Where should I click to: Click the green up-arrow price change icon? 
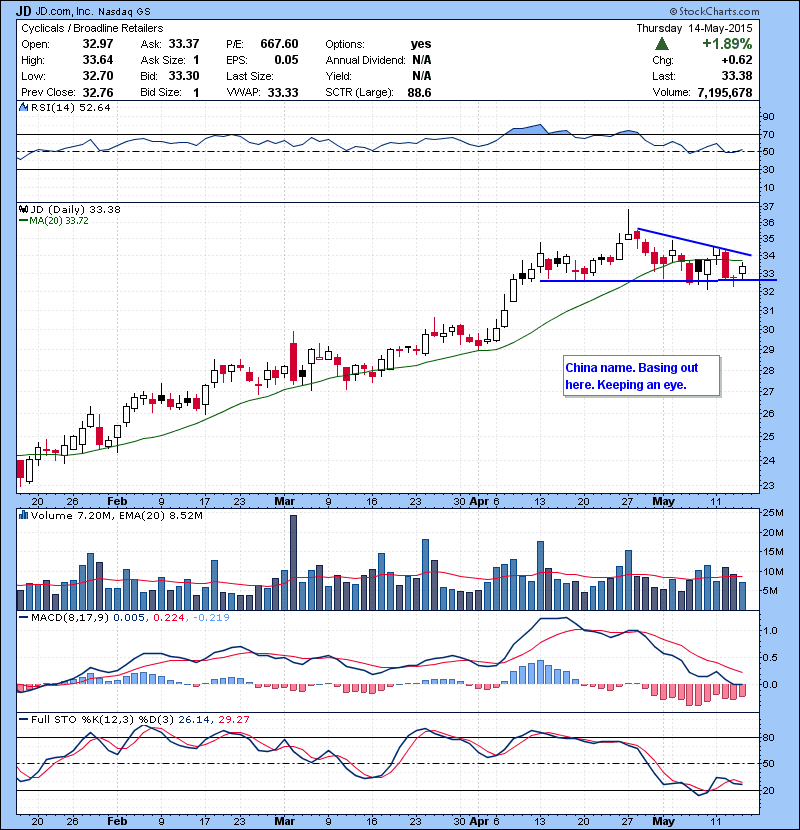click(x=662, y=45)
